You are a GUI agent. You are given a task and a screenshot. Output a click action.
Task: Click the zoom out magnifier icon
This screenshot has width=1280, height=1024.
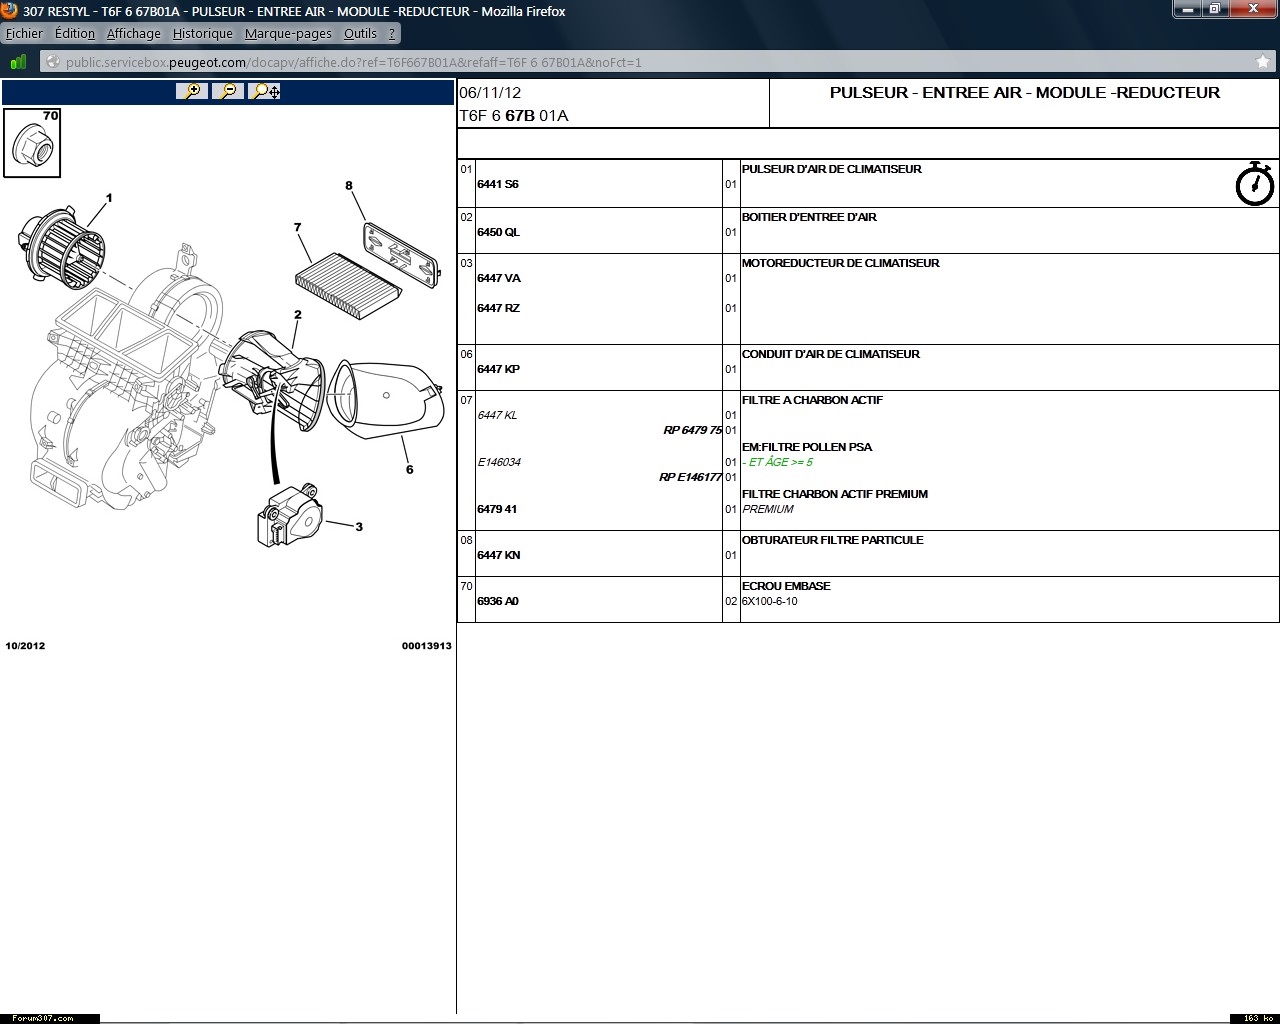(228, 91)
